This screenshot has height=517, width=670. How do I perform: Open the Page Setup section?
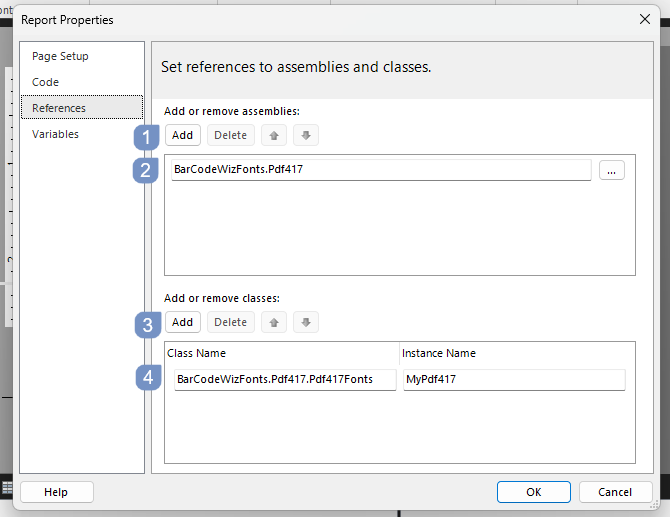tap(60, 56)
